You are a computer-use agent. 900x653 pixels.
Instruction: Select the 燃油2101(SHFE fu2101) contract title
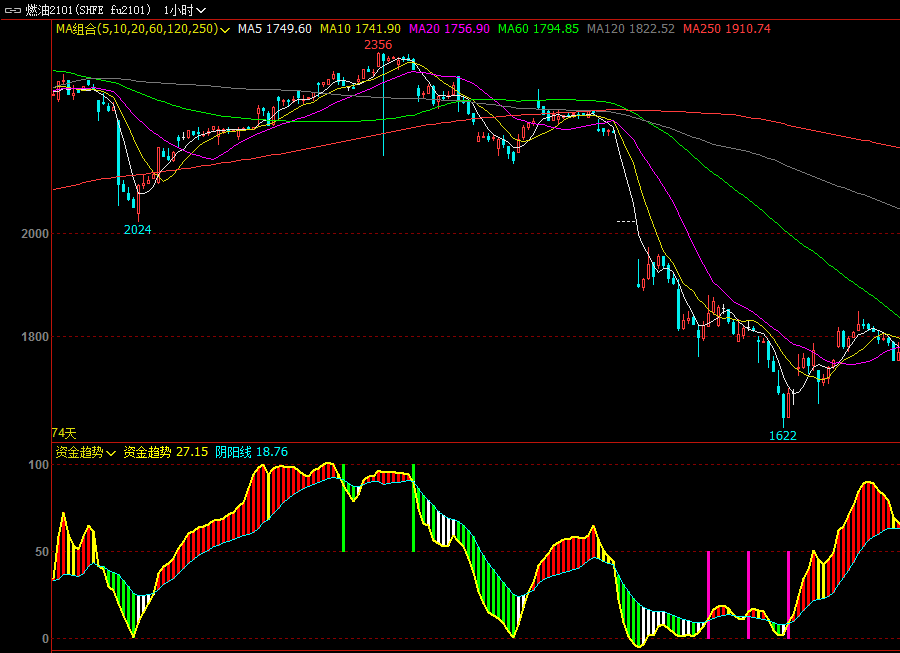(89, 10)
